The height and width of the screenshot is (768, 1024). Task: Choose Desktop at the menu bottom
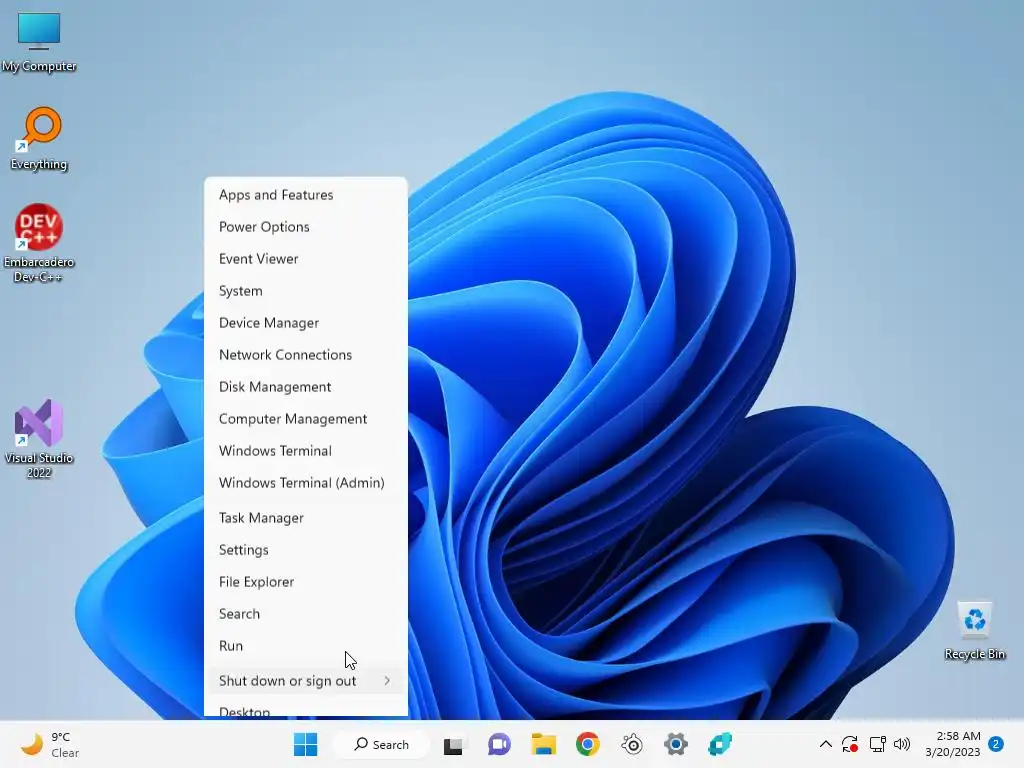(x=306, y=709)
